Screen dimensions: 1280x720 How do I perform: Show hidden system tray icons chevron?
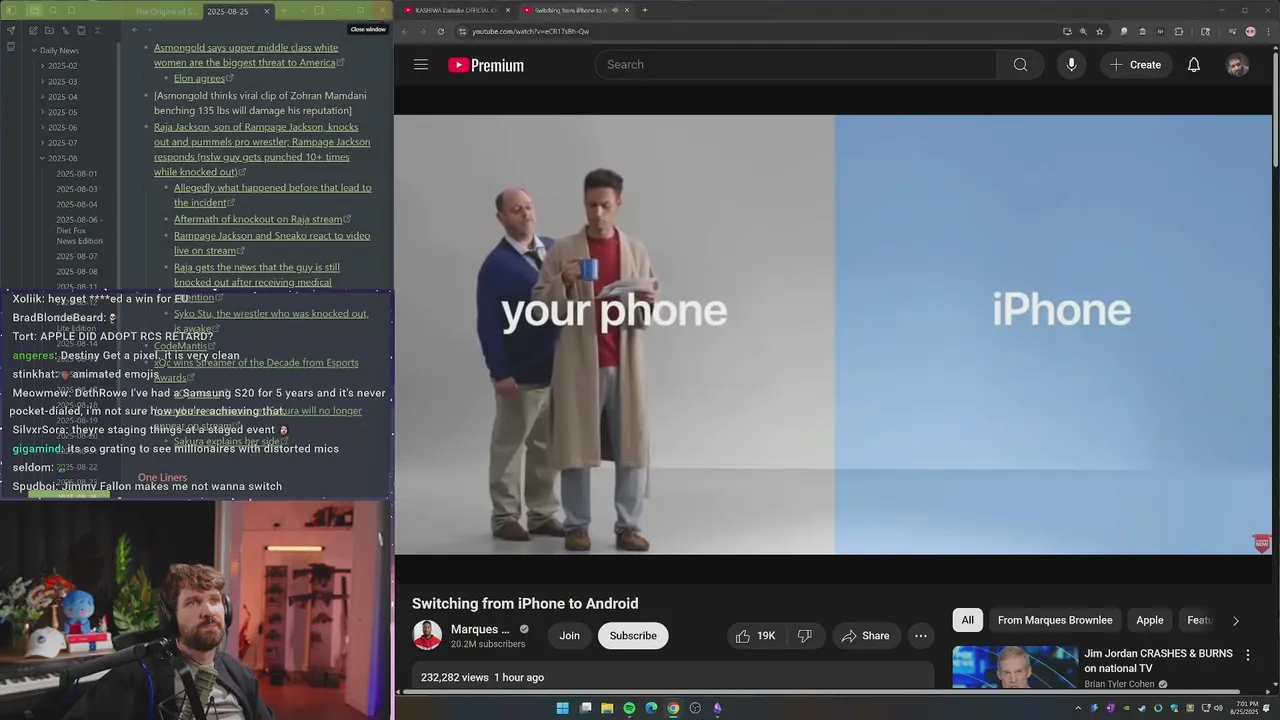click(1078, 708)
